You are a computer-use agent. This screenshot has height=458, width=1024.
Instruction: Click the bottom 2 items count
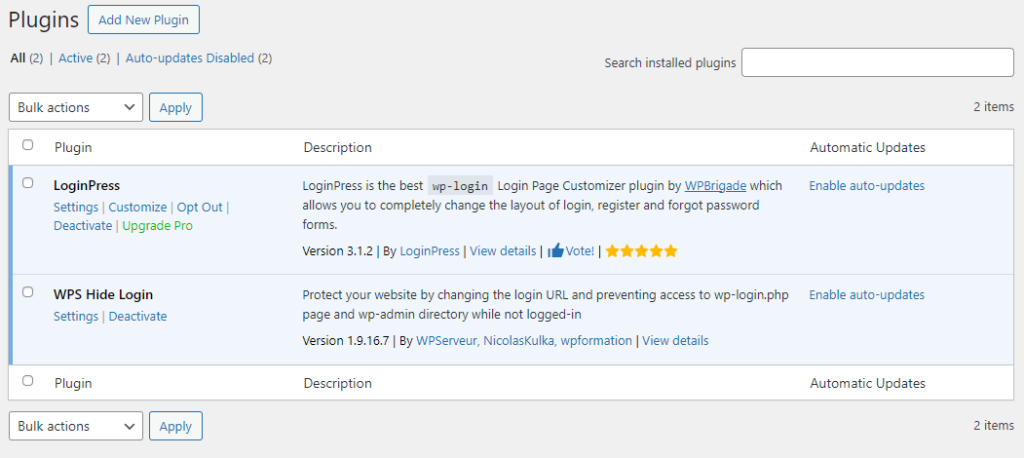click(x=993, y=425)
